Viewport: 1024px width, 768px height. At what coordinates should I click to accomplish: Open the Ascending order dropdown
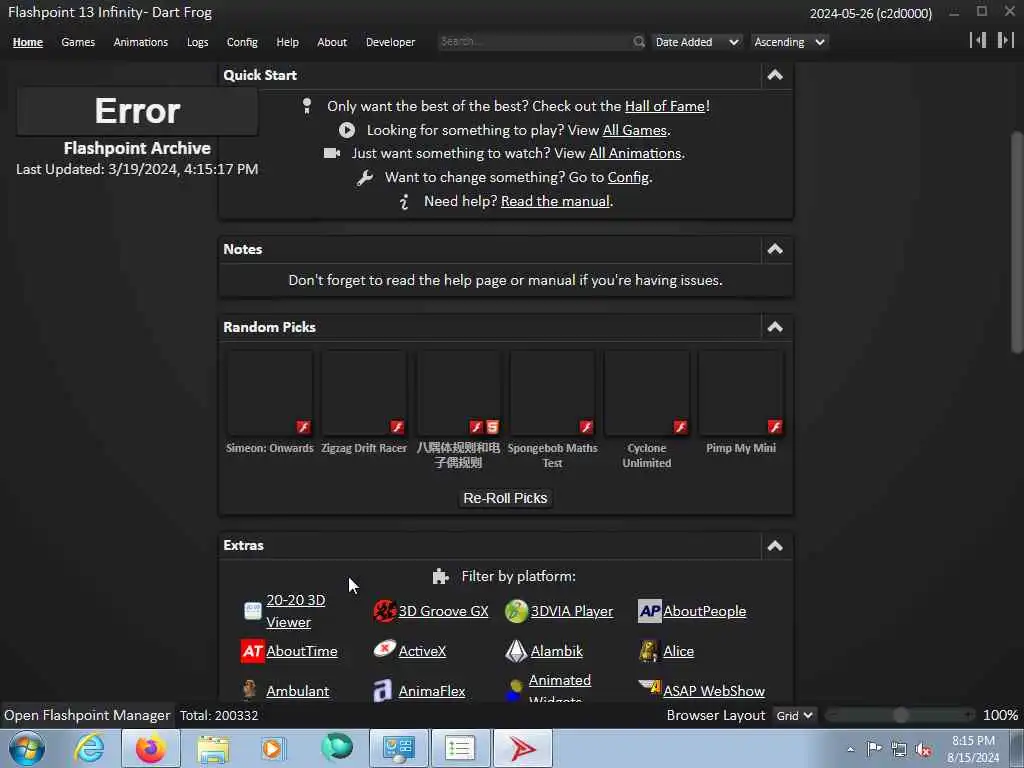789,42
